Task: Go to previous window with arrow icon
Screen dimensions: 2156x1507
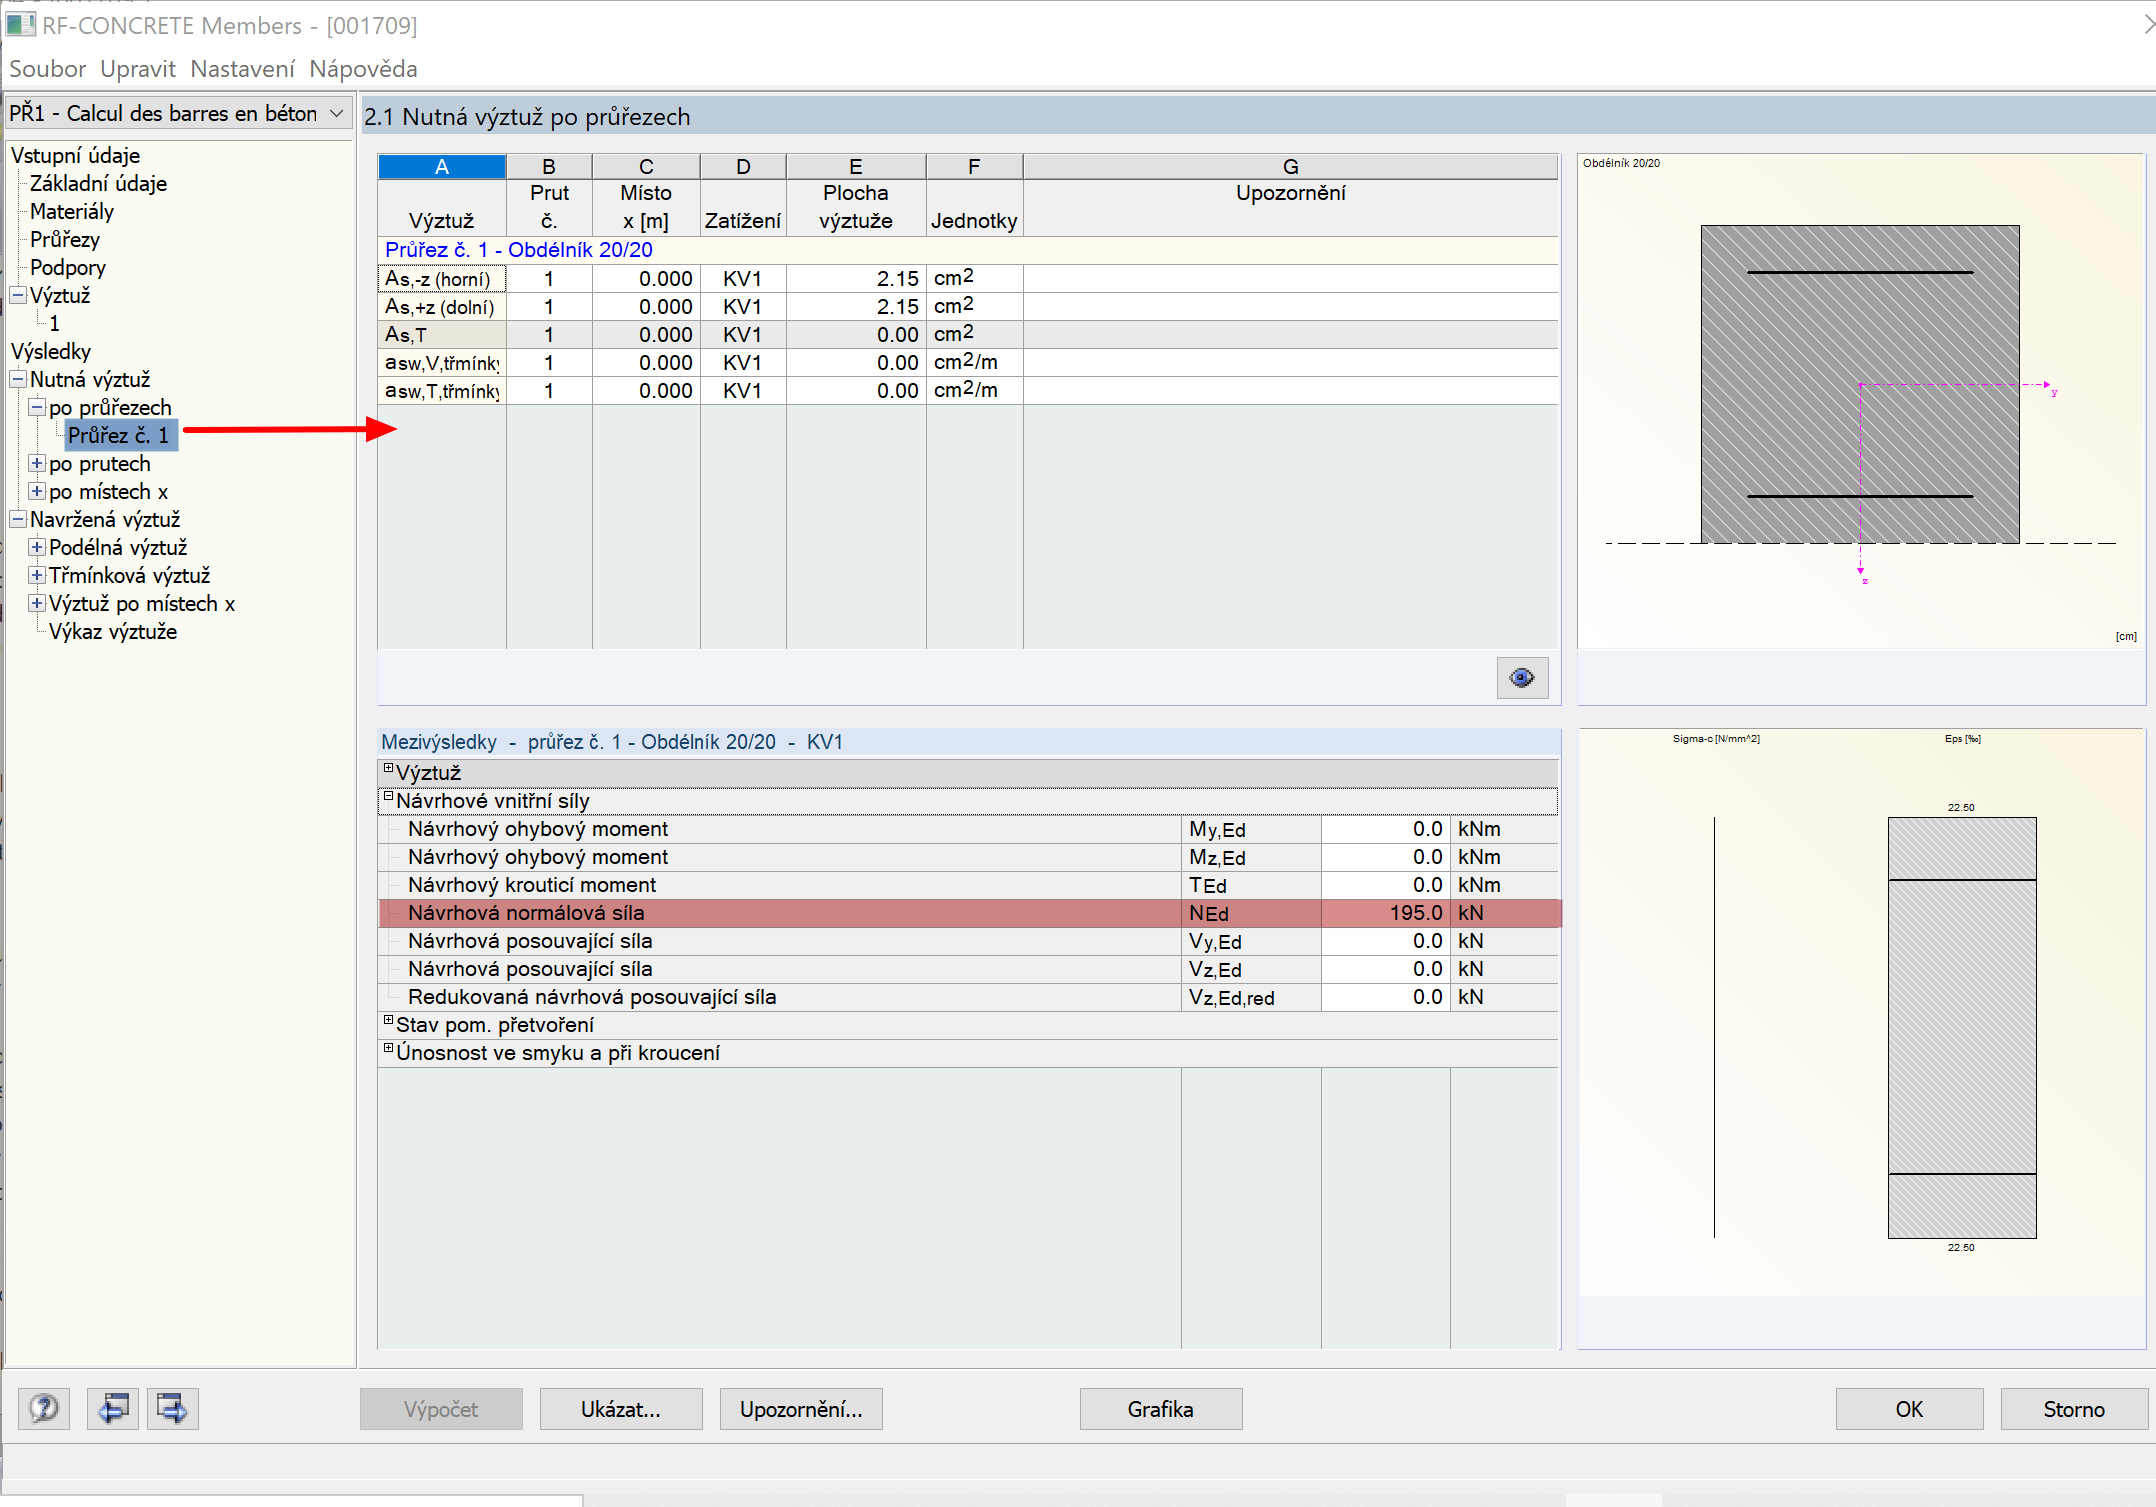Action: pyautogui.click(x=112, y=1409)
